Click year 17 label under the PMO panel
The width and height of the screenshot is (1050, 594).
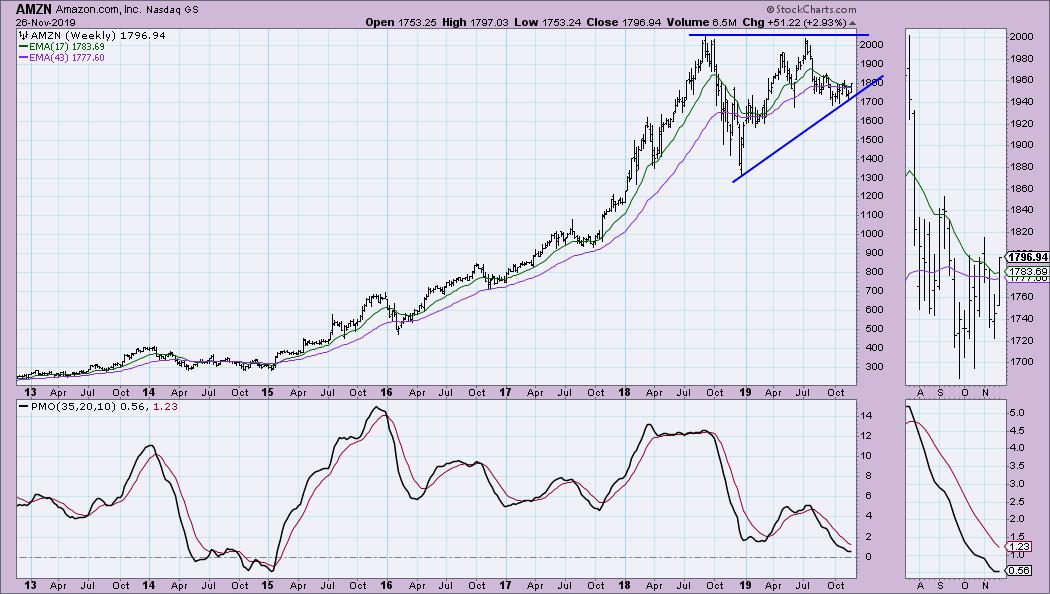point(505,585)
